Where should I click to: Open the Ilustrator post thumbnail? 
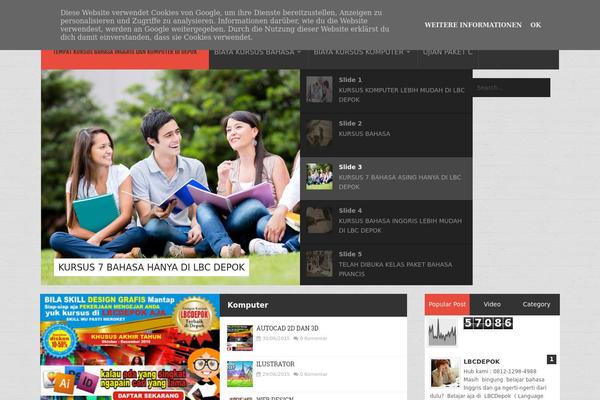(240, 374)
